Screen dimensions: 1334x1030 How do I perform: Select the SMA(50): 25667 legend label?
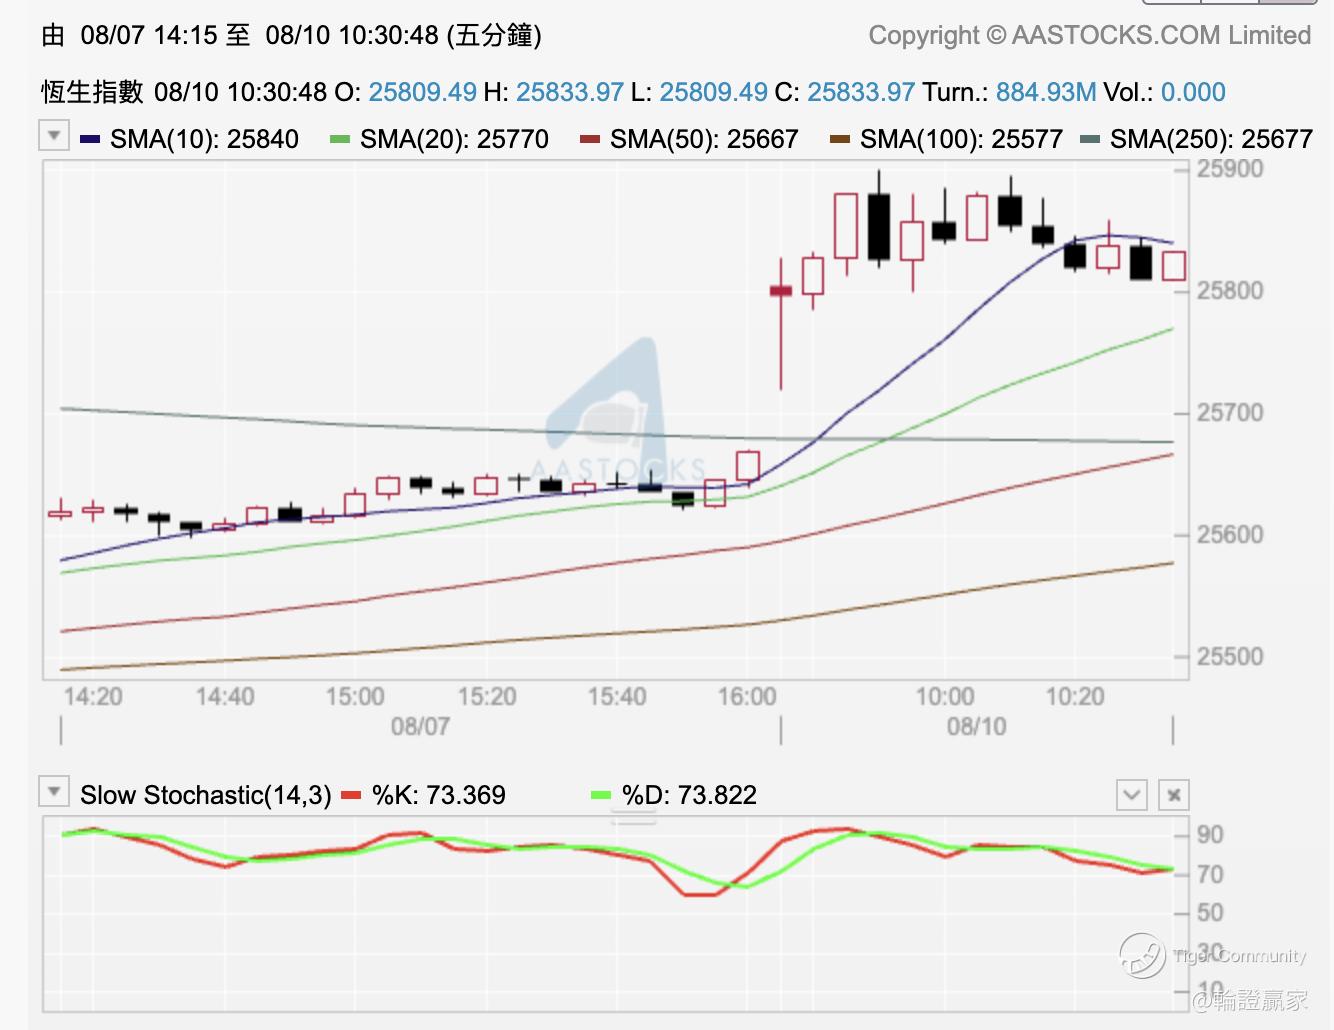(704, 139)
